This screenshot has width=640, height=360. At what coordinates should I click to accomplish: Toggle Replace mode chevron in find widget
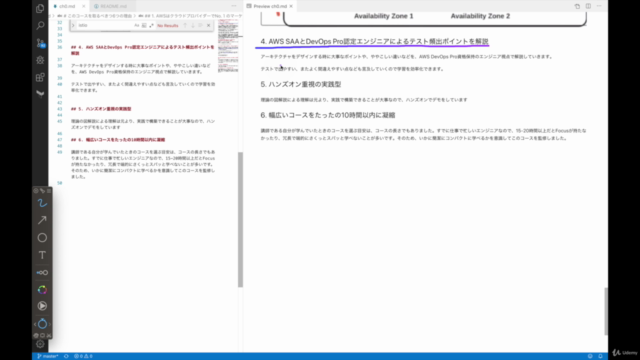click(73, 25)
